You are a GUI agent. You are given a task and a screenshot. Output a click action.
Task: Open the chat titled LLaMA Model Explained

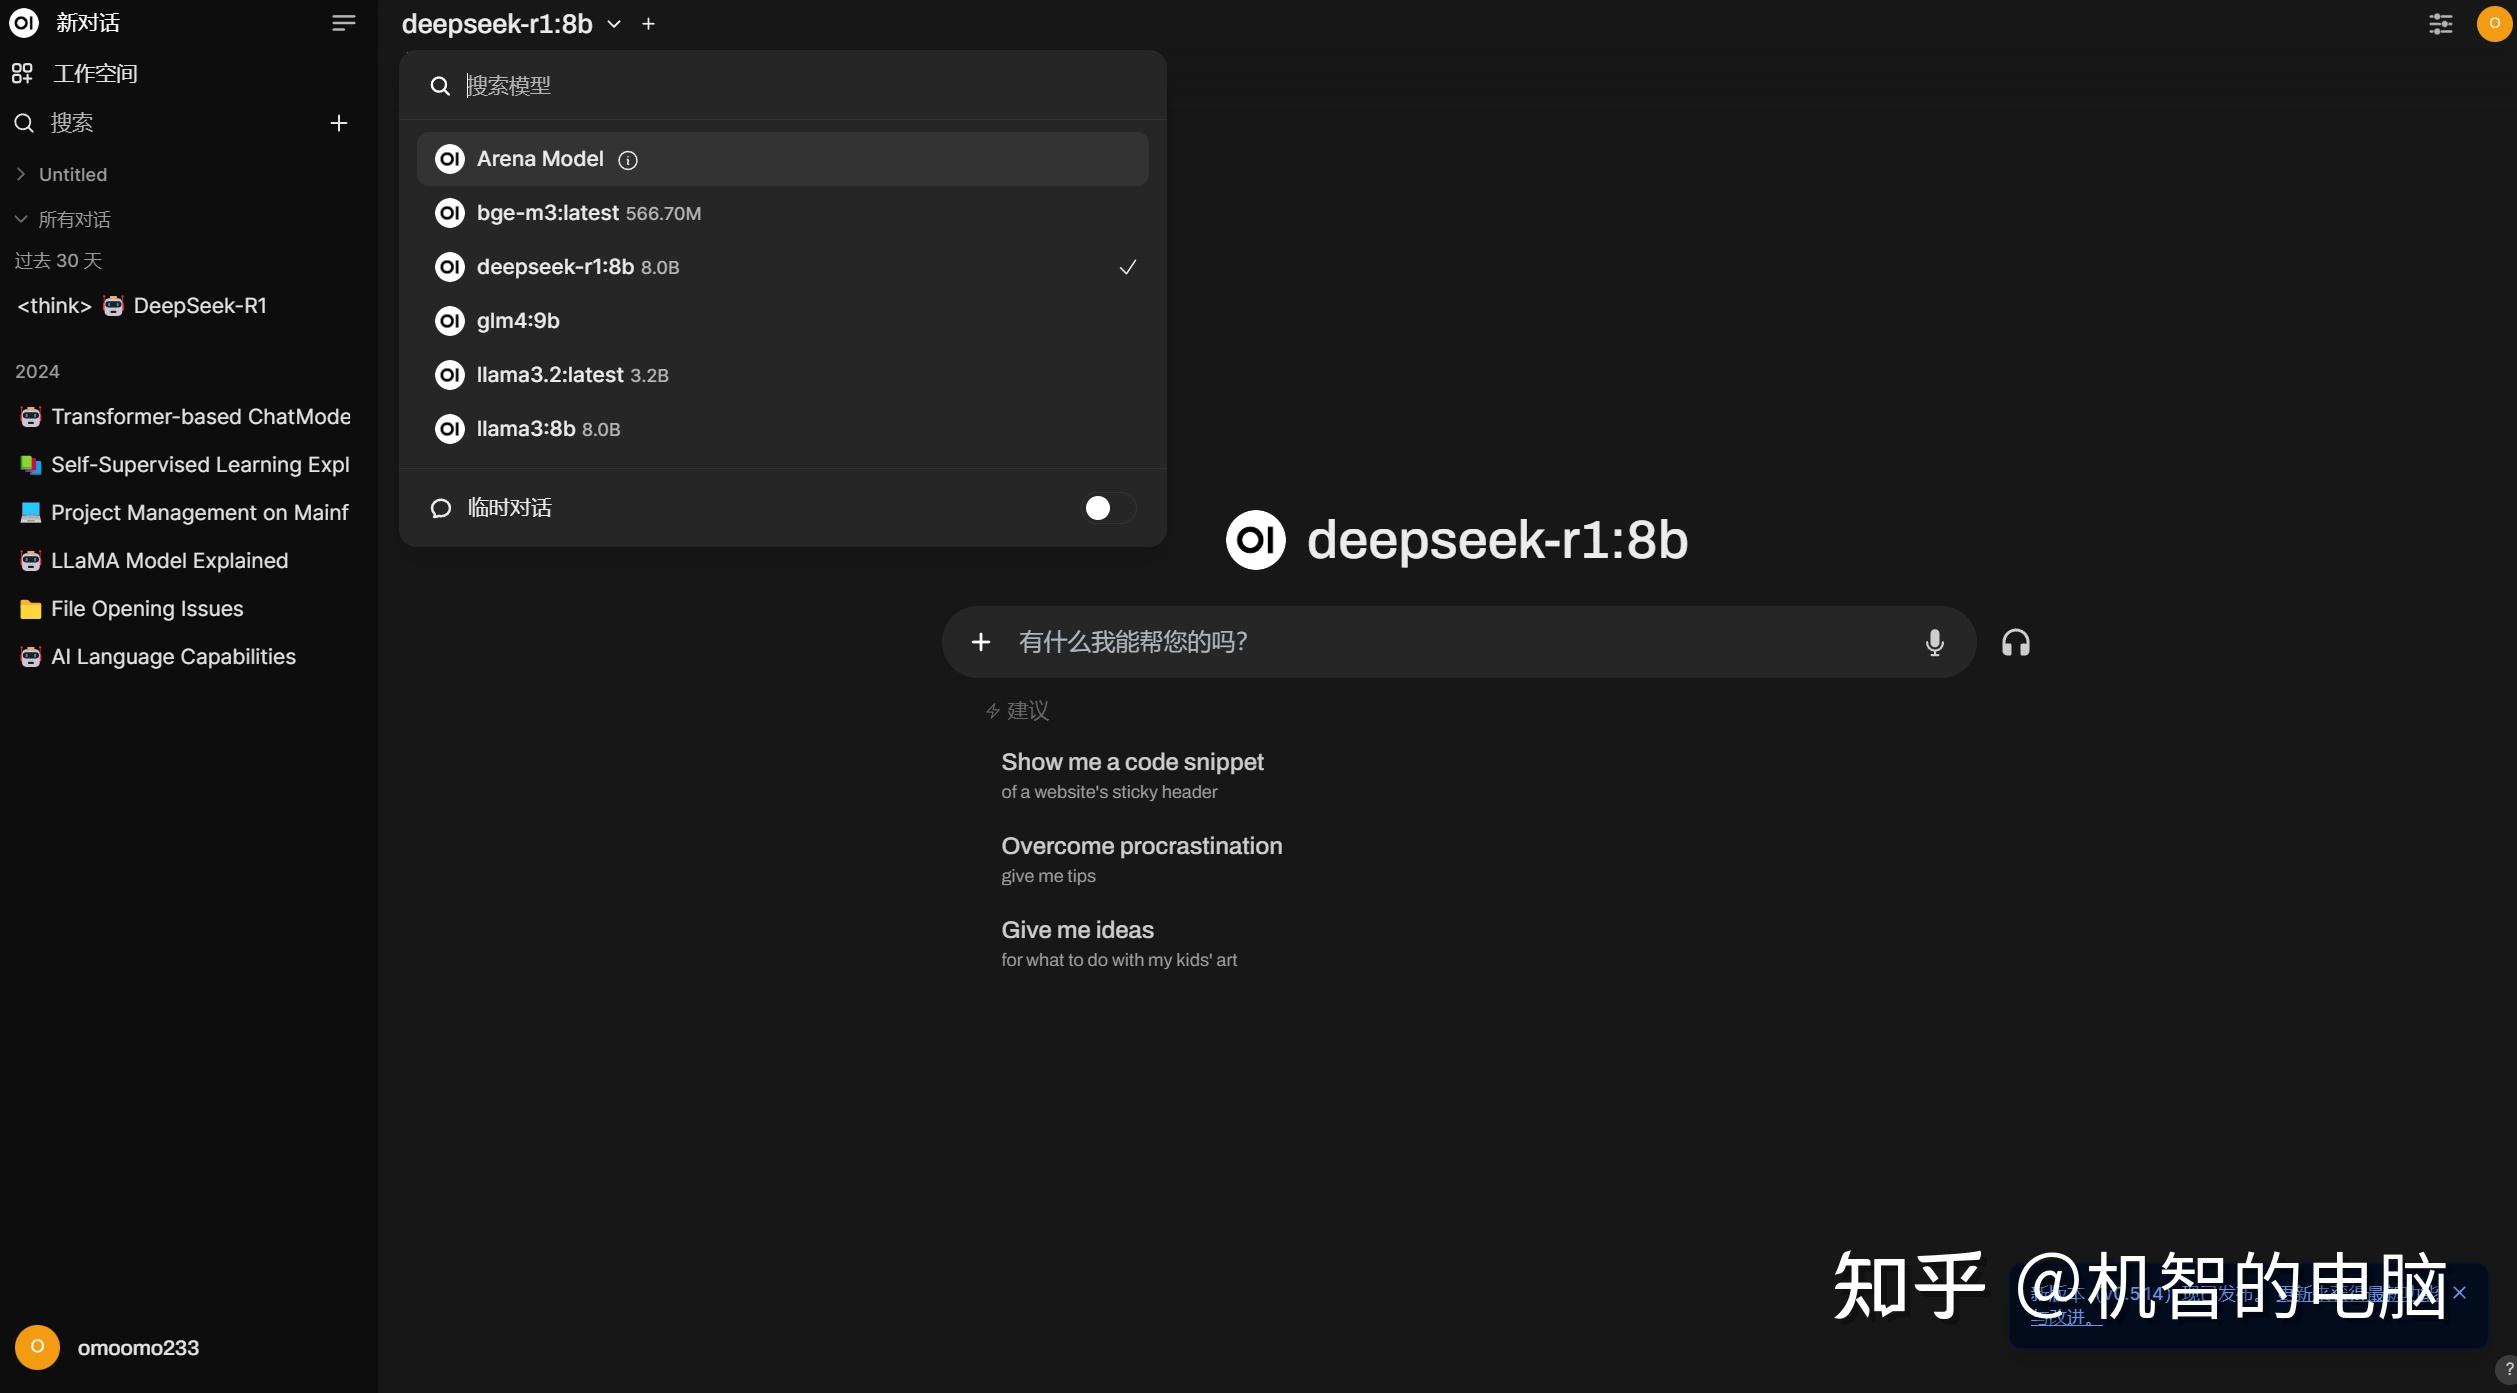pos(169,560)
